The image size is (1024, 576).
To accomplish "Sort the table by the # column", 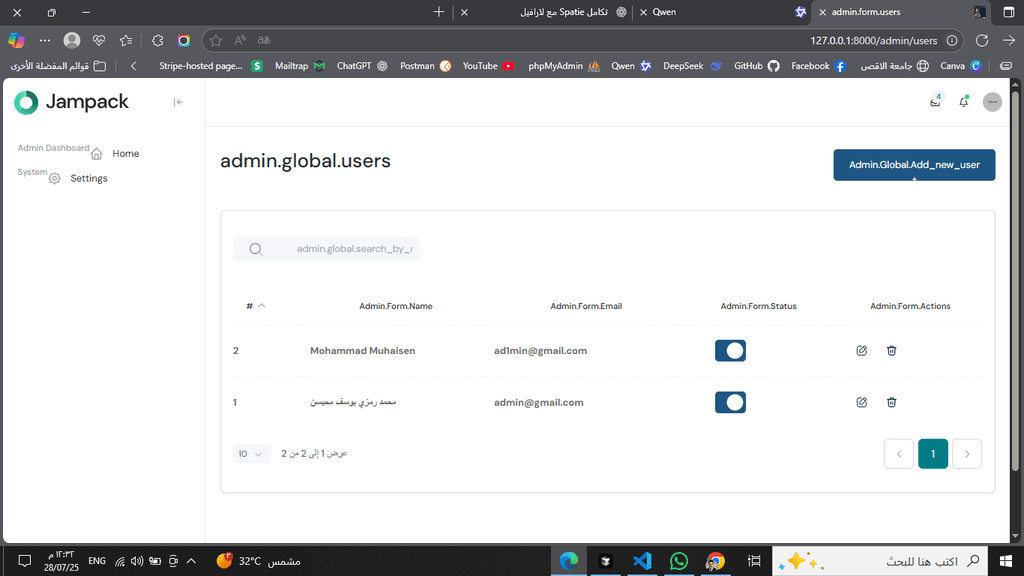I will click(255, 306).
